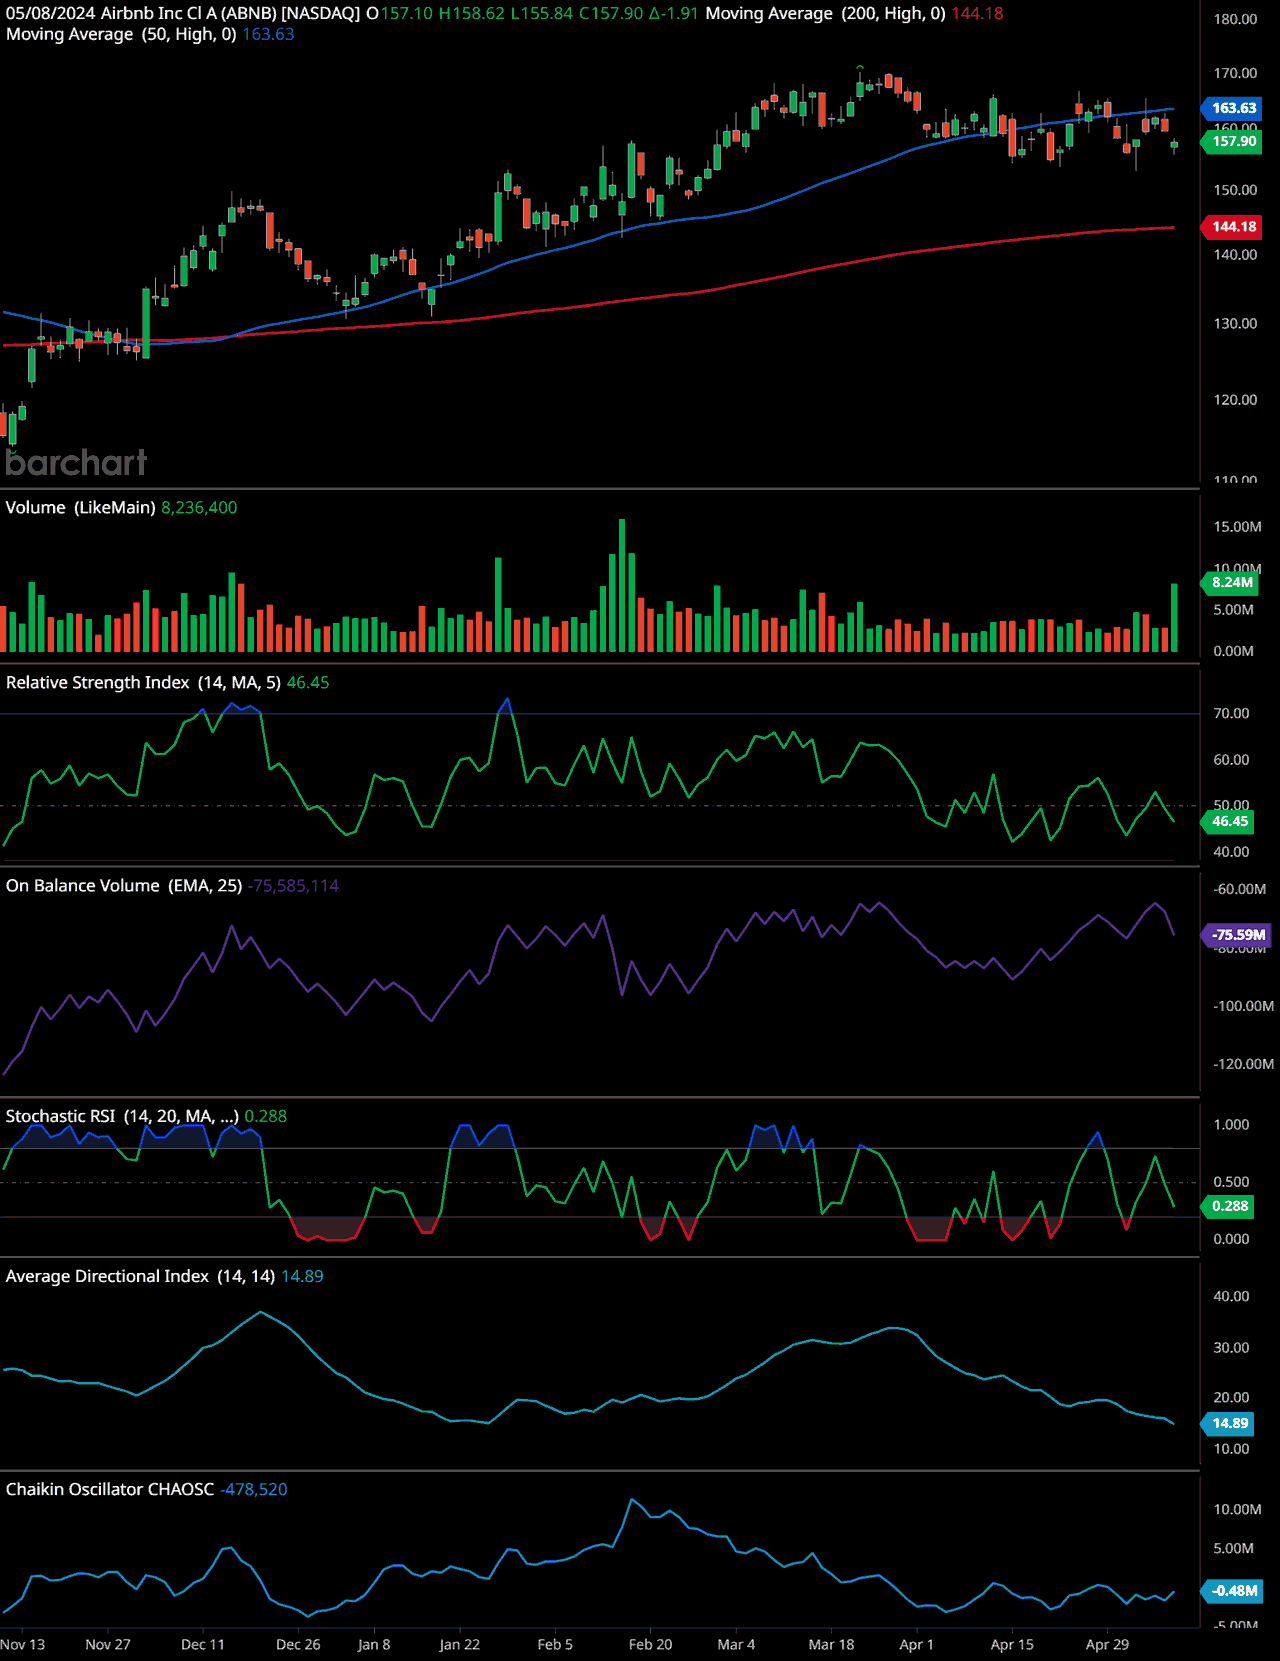Click the 40.00 ADX axis label
The height and width of the screenshot is (1661, 1280).
coord(1231,1296)
